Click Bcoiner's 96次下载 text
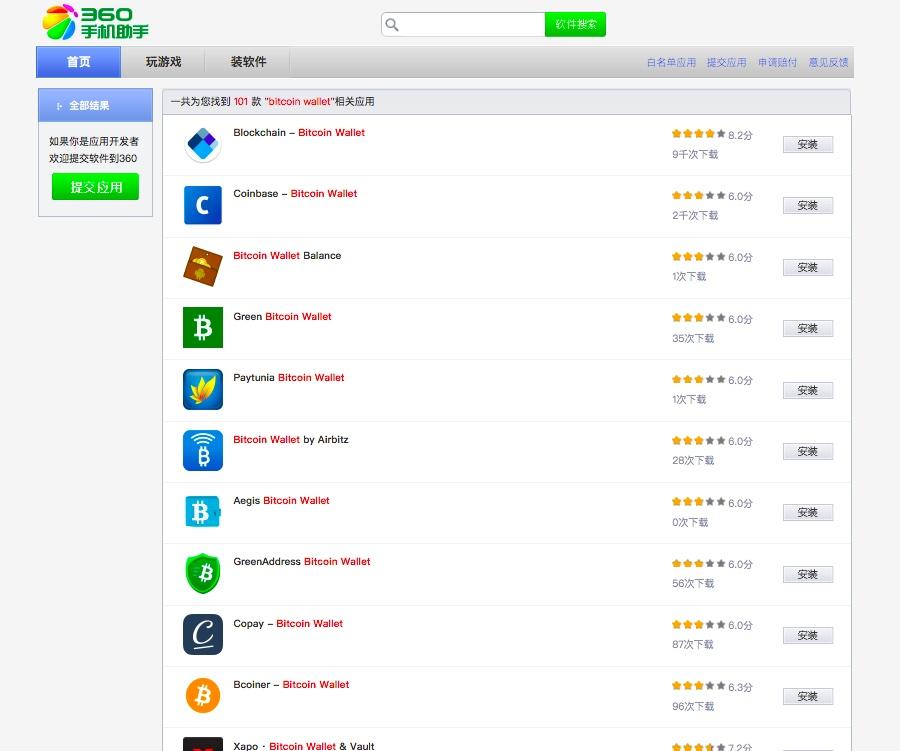The image size is (900, 751). [x=693, y=706]
